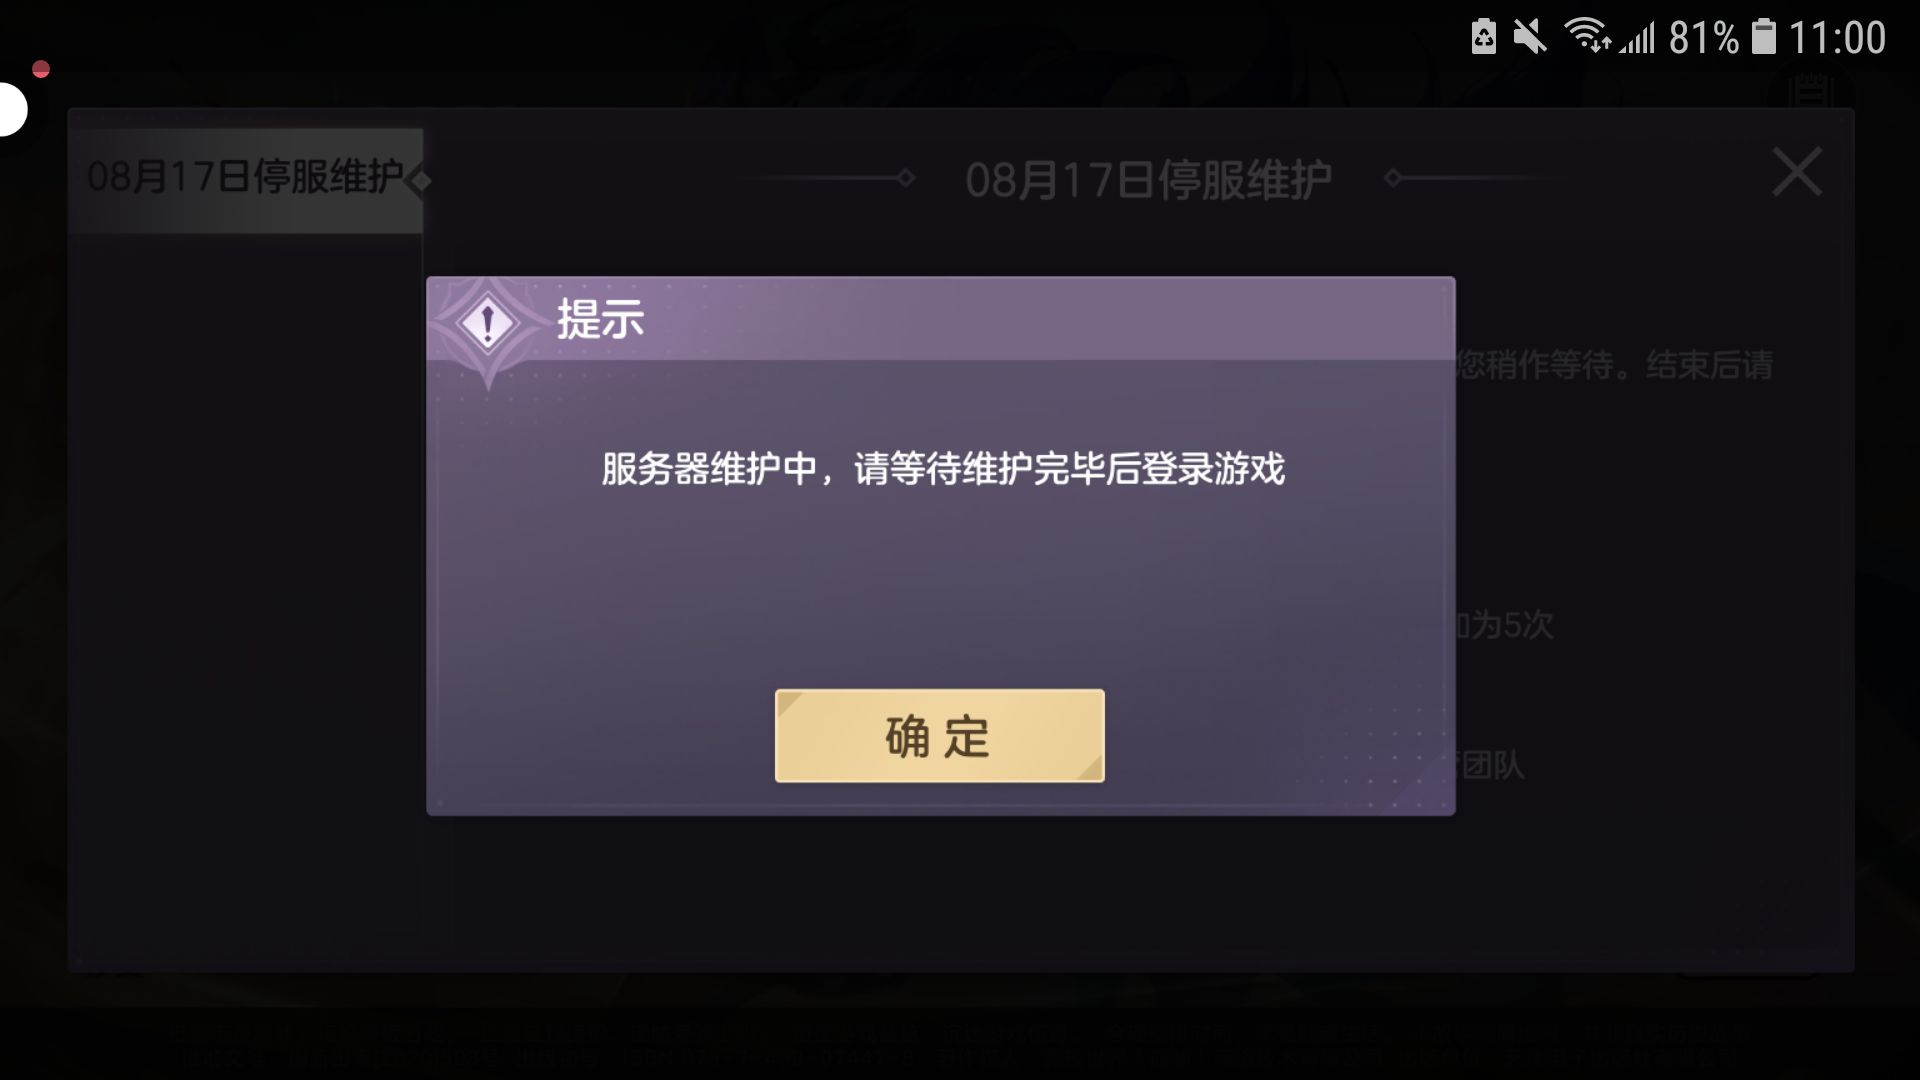Click the dimmed 结束后请 announcement text
The image size is (1920, 1080).
click(1710, 365)
